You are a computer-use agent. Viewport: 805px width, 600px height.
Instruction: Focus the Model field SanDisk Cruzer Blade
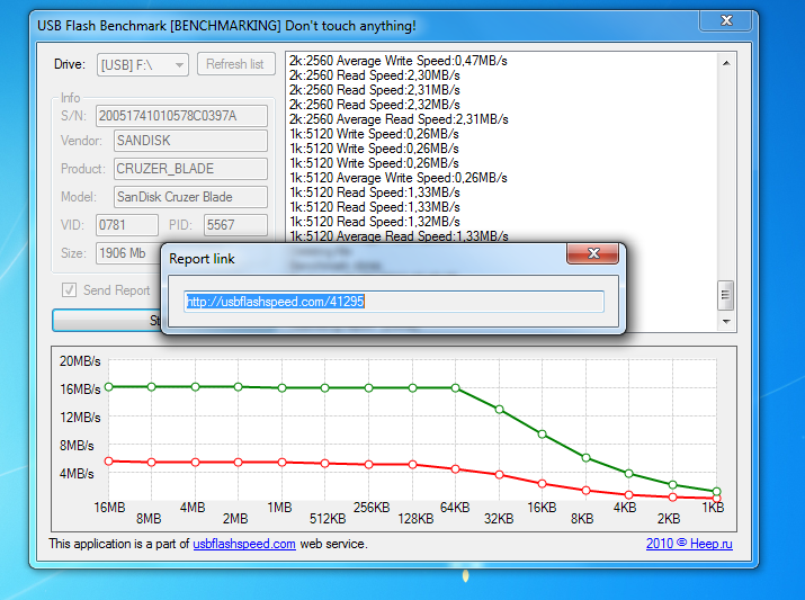pos(189,197)
